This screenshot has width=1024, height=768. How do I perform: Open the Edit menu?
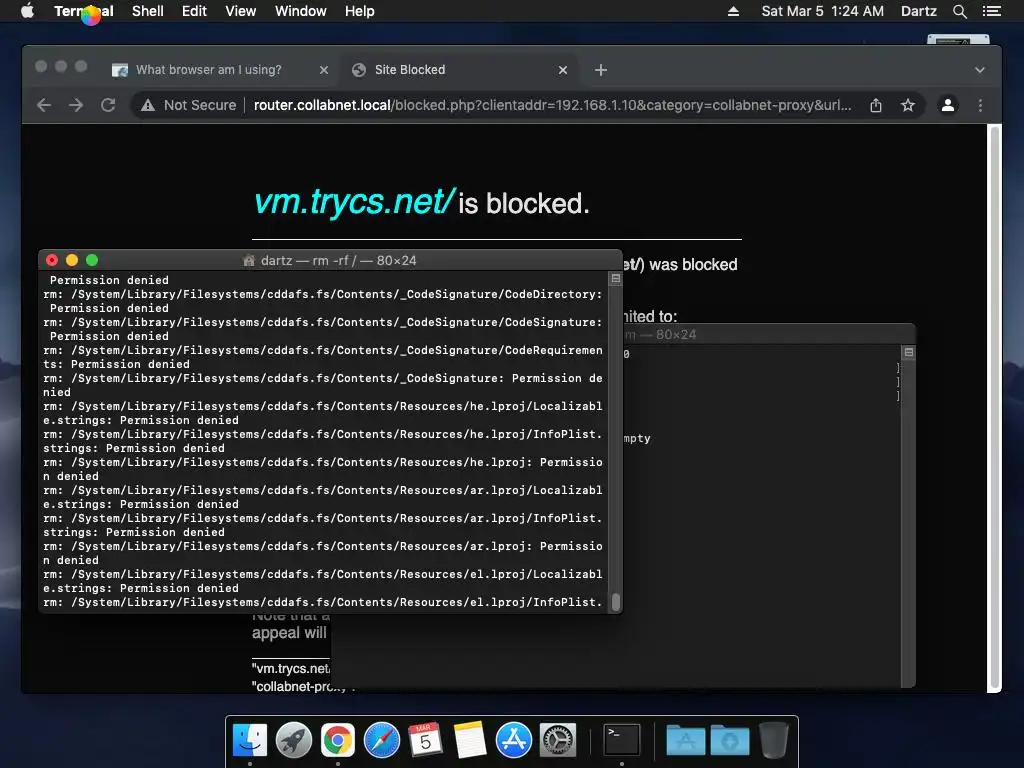pyautogui.click(x=194, y=11)
